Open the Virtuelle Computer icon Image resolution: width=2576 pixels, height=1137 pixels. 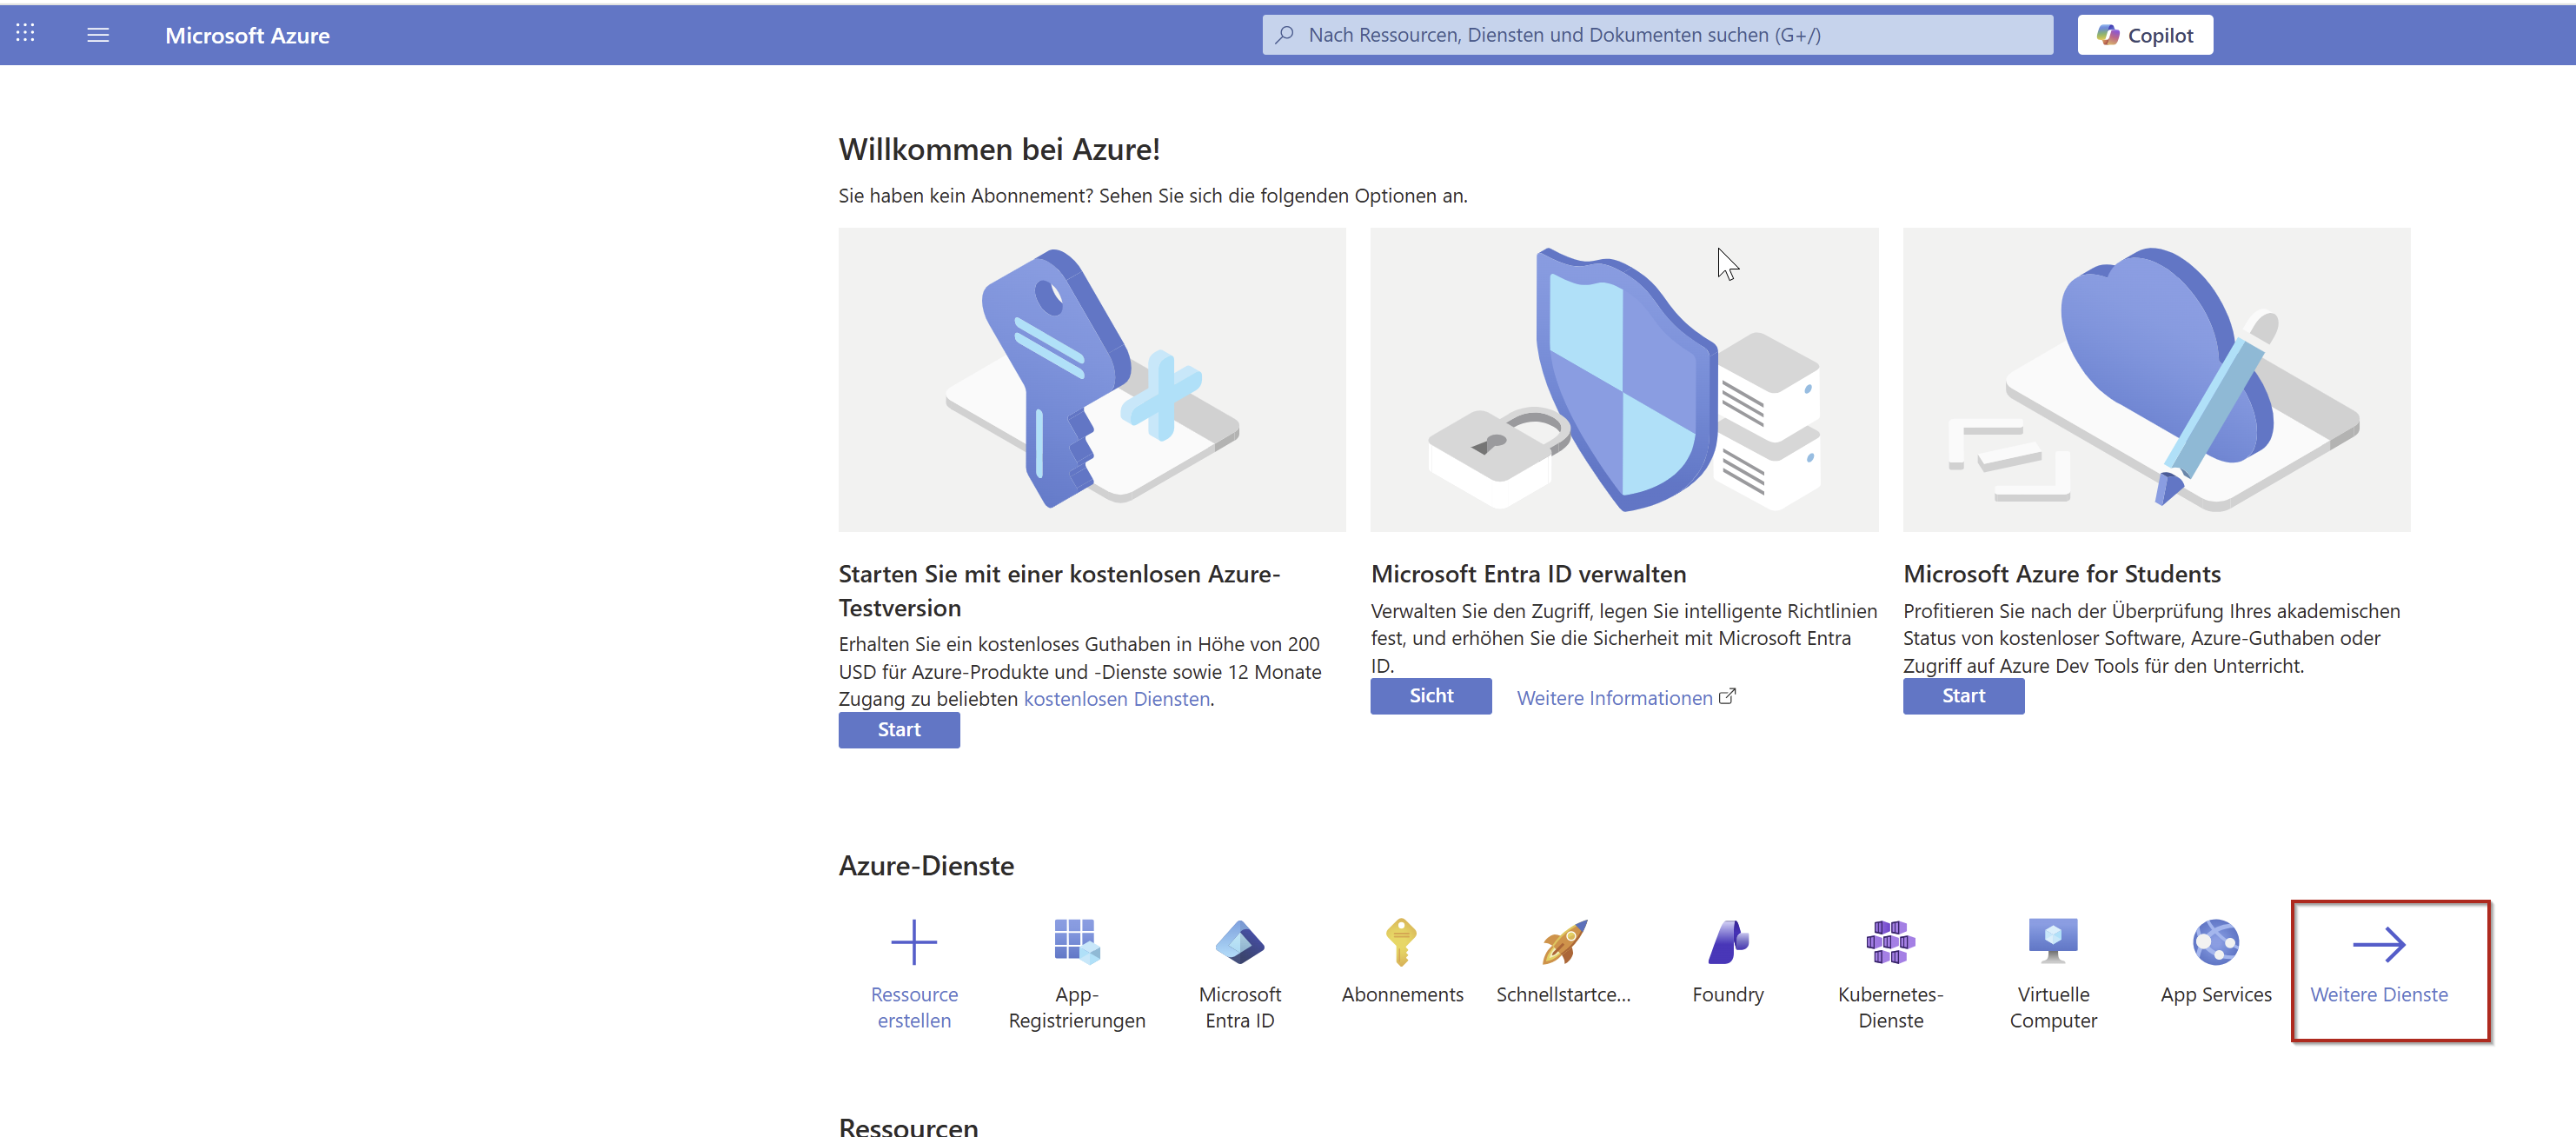[2053, 942]
